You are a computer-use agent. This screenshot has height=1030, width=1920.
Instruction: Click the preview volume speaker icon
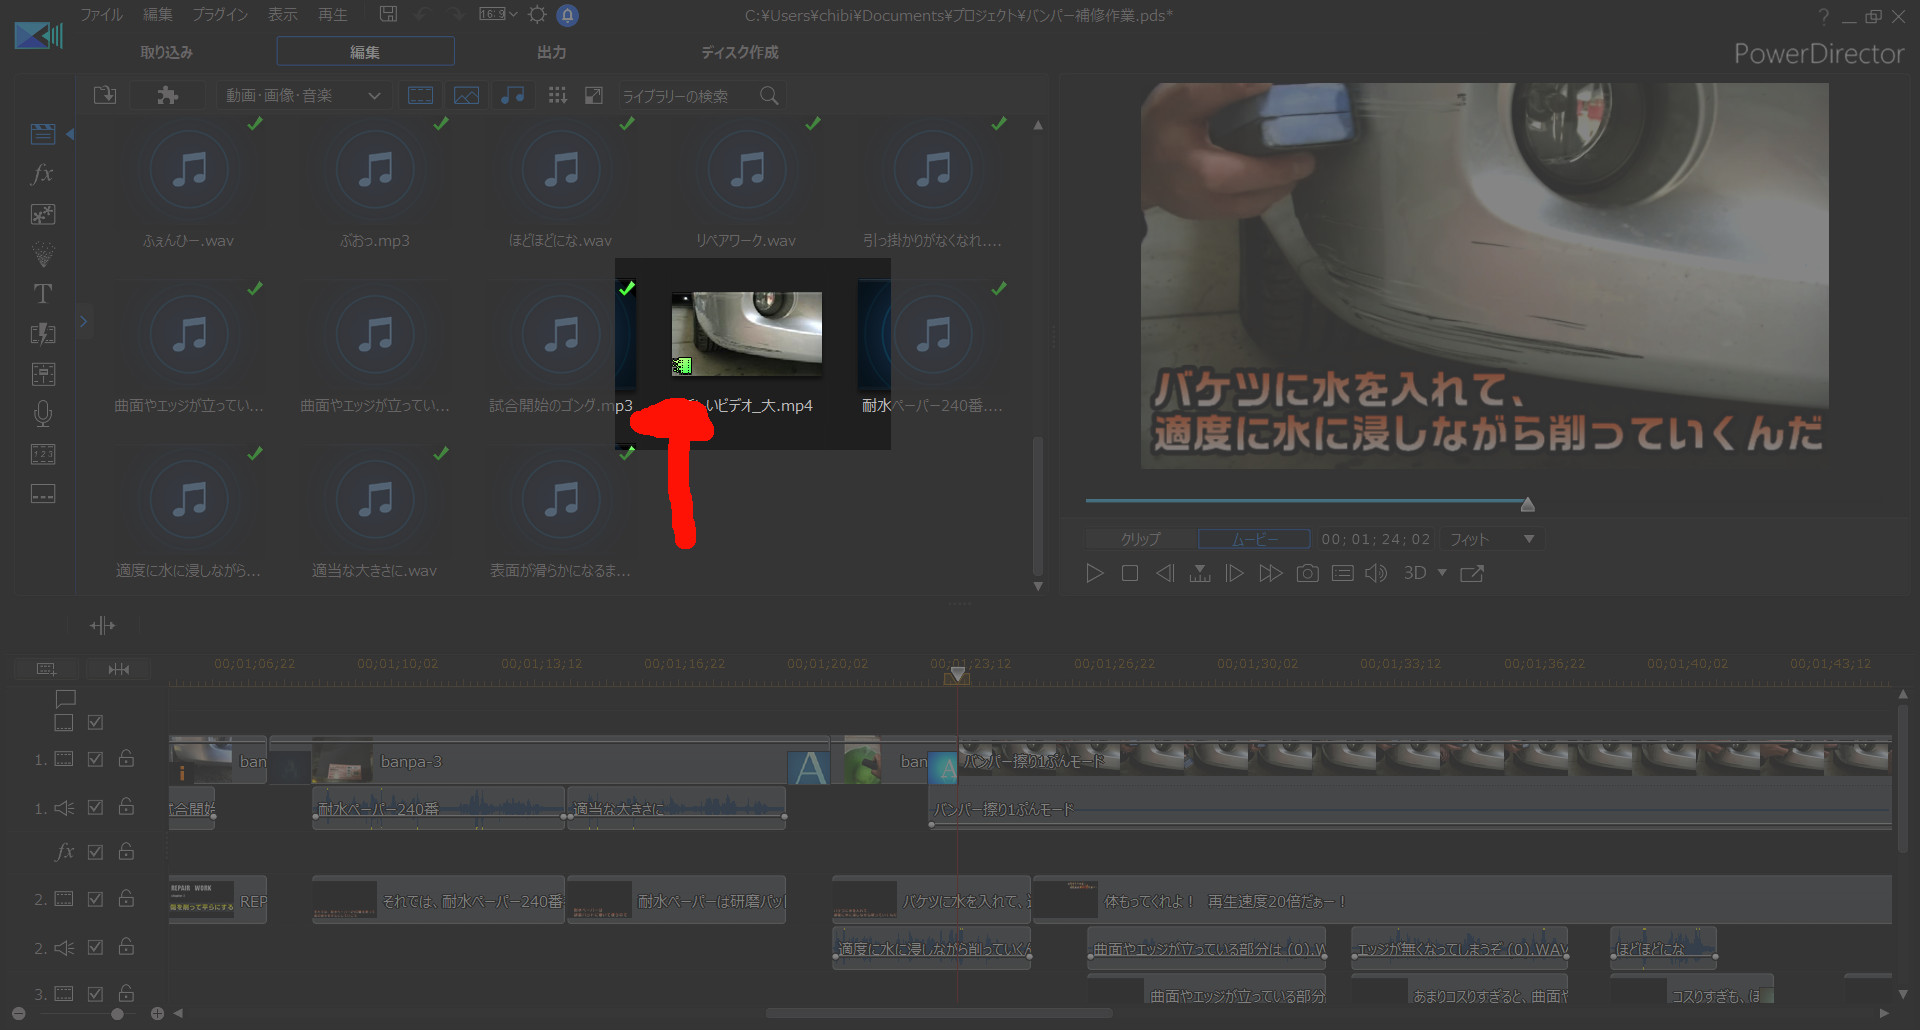[1376, 573]
